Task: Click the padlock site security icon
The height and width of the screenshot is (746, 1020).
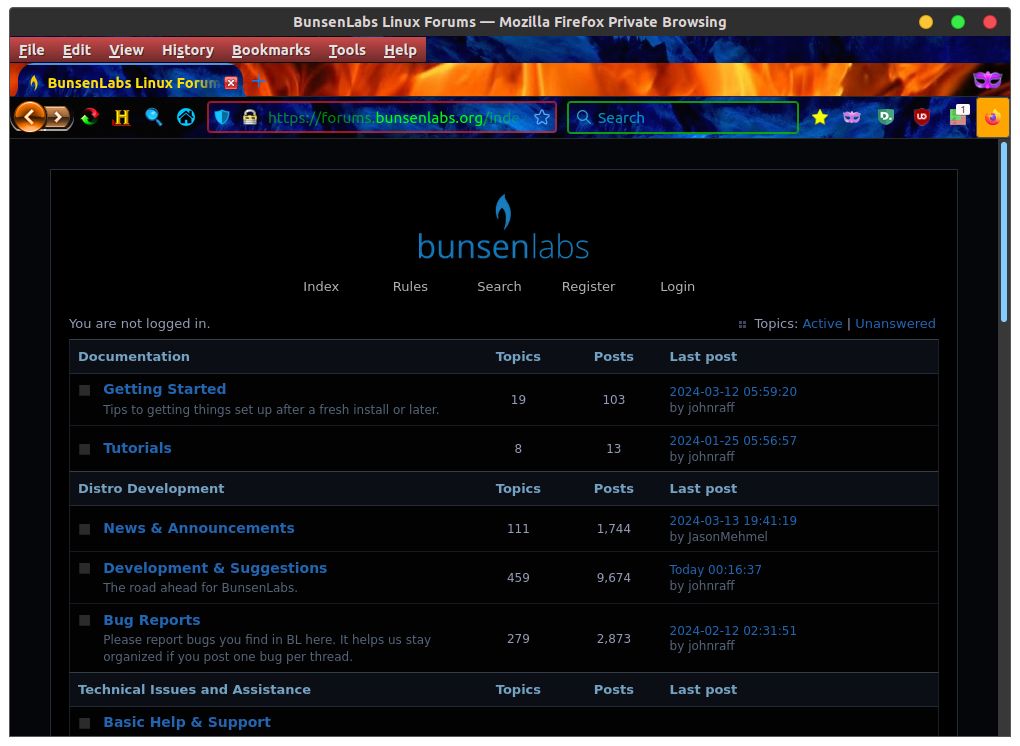Action: (x=250, y=118)
